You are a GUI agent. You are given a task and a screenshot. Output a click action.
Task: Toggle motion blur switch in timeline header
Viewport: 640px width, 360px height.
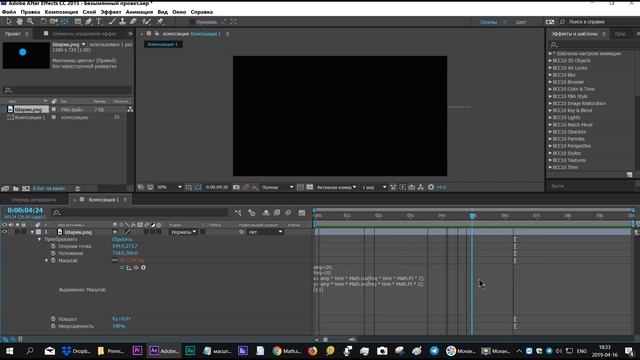pyautogui.click(x=288, y=213)
